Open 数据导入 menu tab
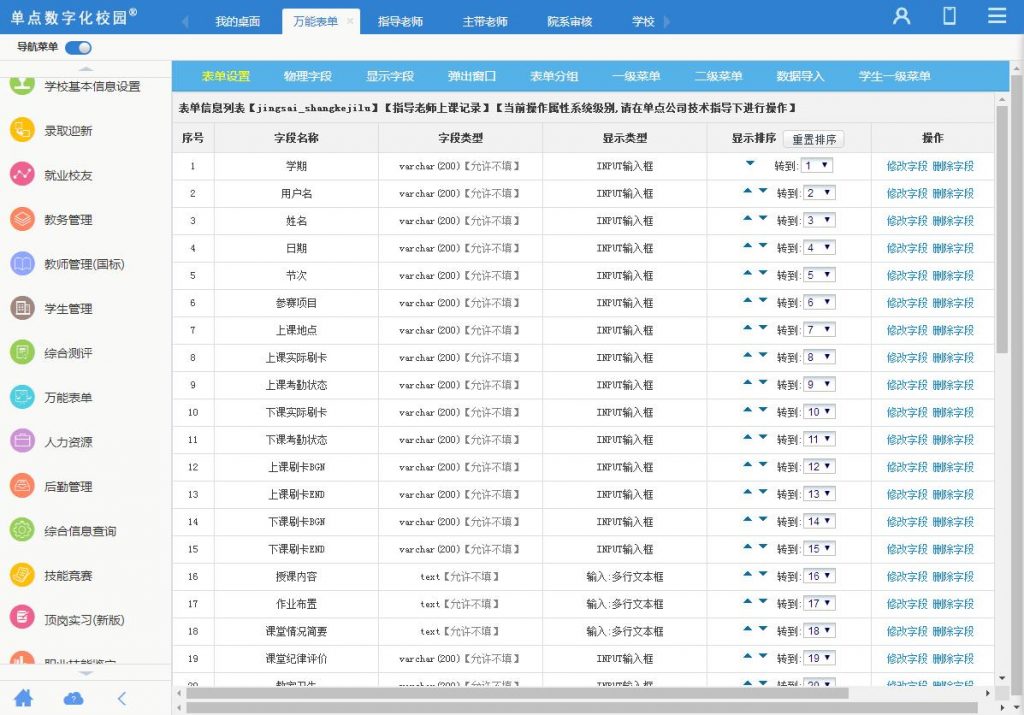The width and height of the screenshot is (1024, 715). 801,76
